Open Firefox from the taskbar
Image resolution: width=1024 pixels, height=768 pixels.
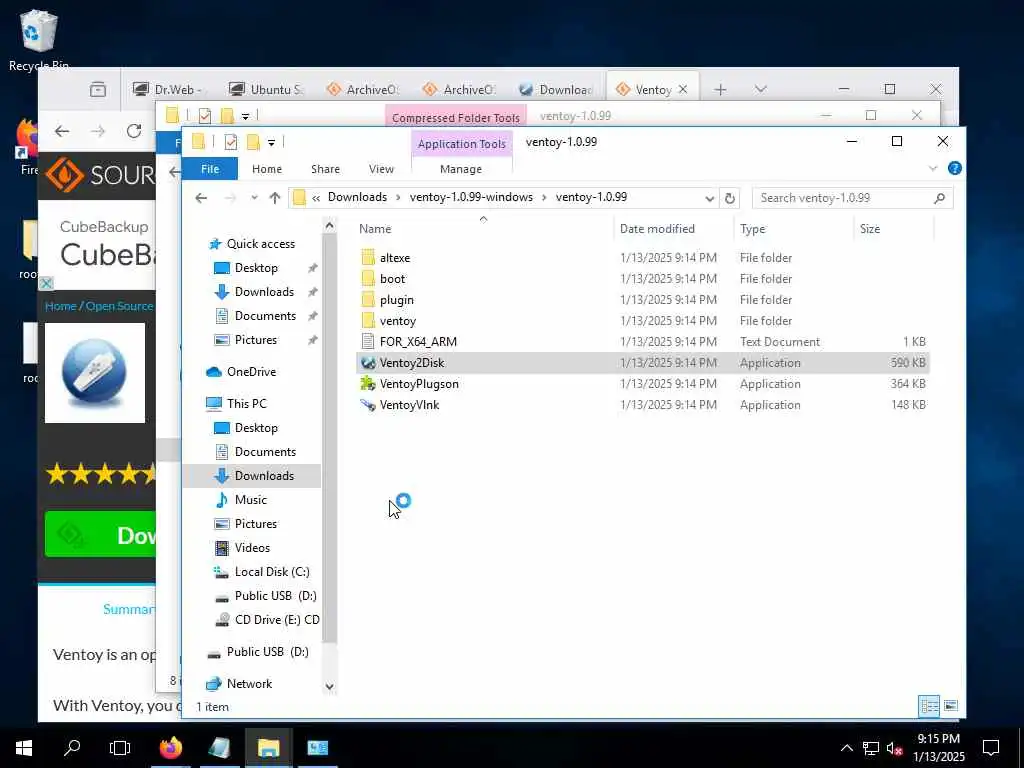[x=170, y=748]
